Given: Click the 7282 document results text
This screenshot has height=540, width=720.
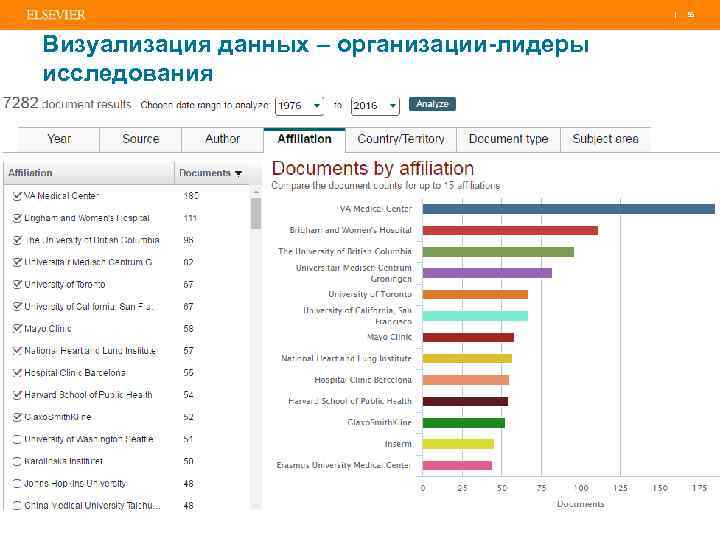Looking at the screenshot, I should [x=67, y=104].
